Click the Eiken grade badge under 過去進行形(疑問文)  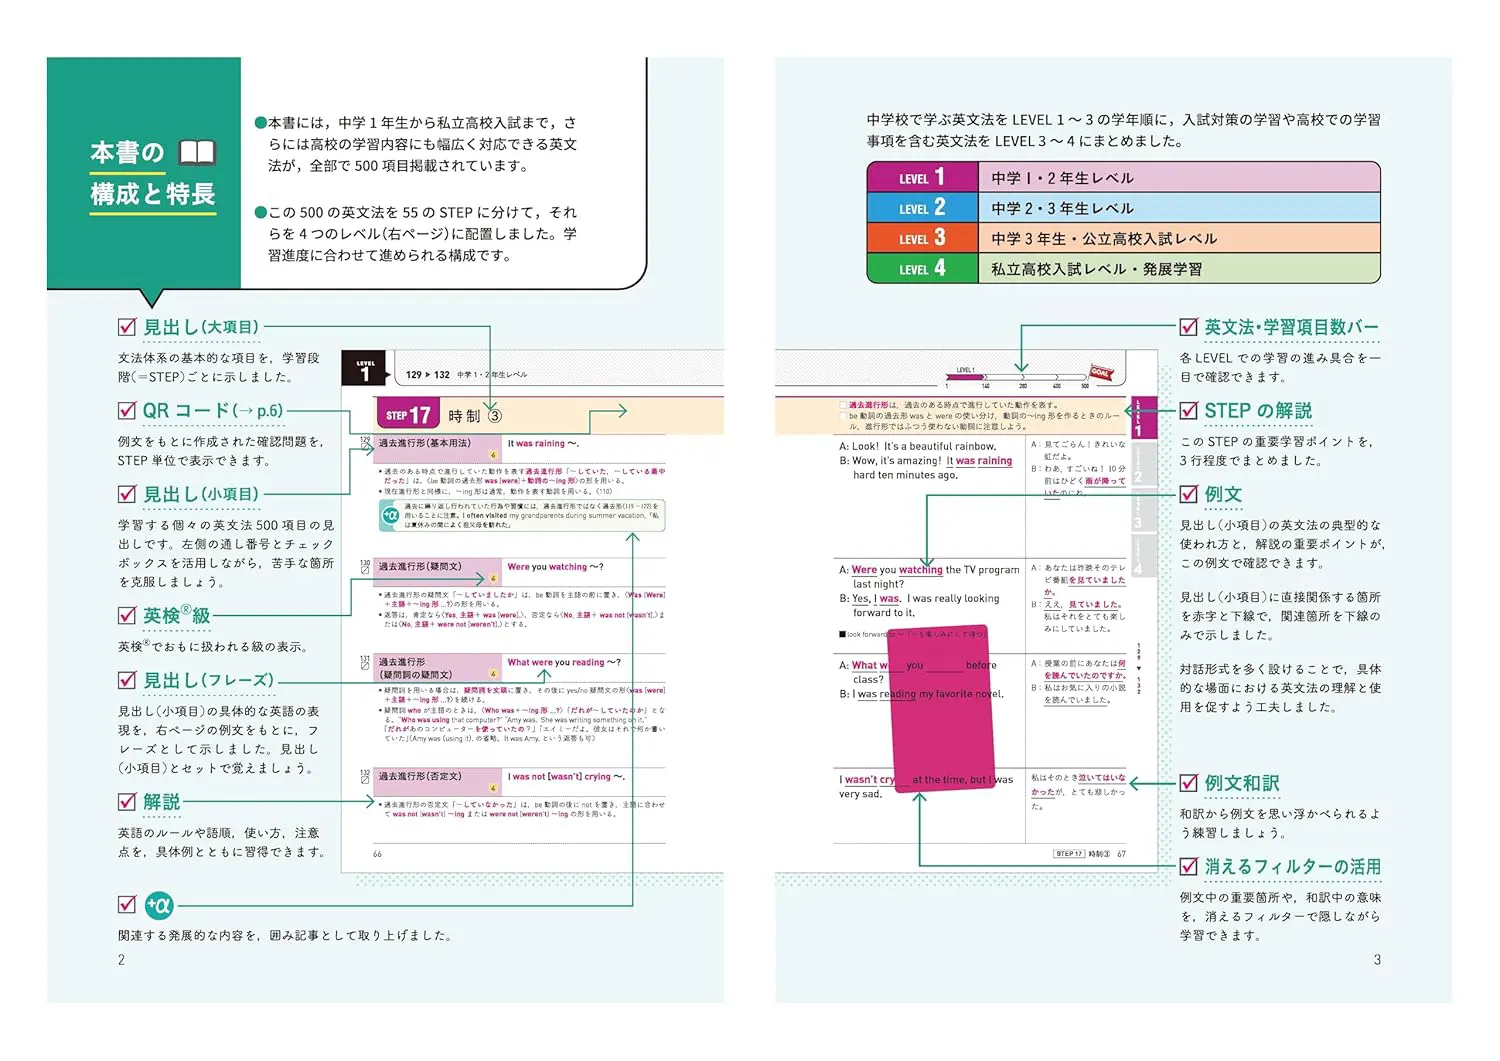pyautogui.click(x=493, y=579)
